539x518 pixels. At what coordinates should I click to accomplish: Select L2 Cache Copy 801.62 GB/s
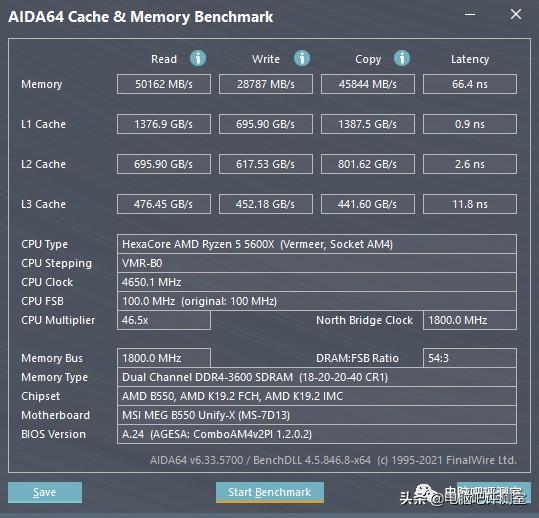coord(368,164)
